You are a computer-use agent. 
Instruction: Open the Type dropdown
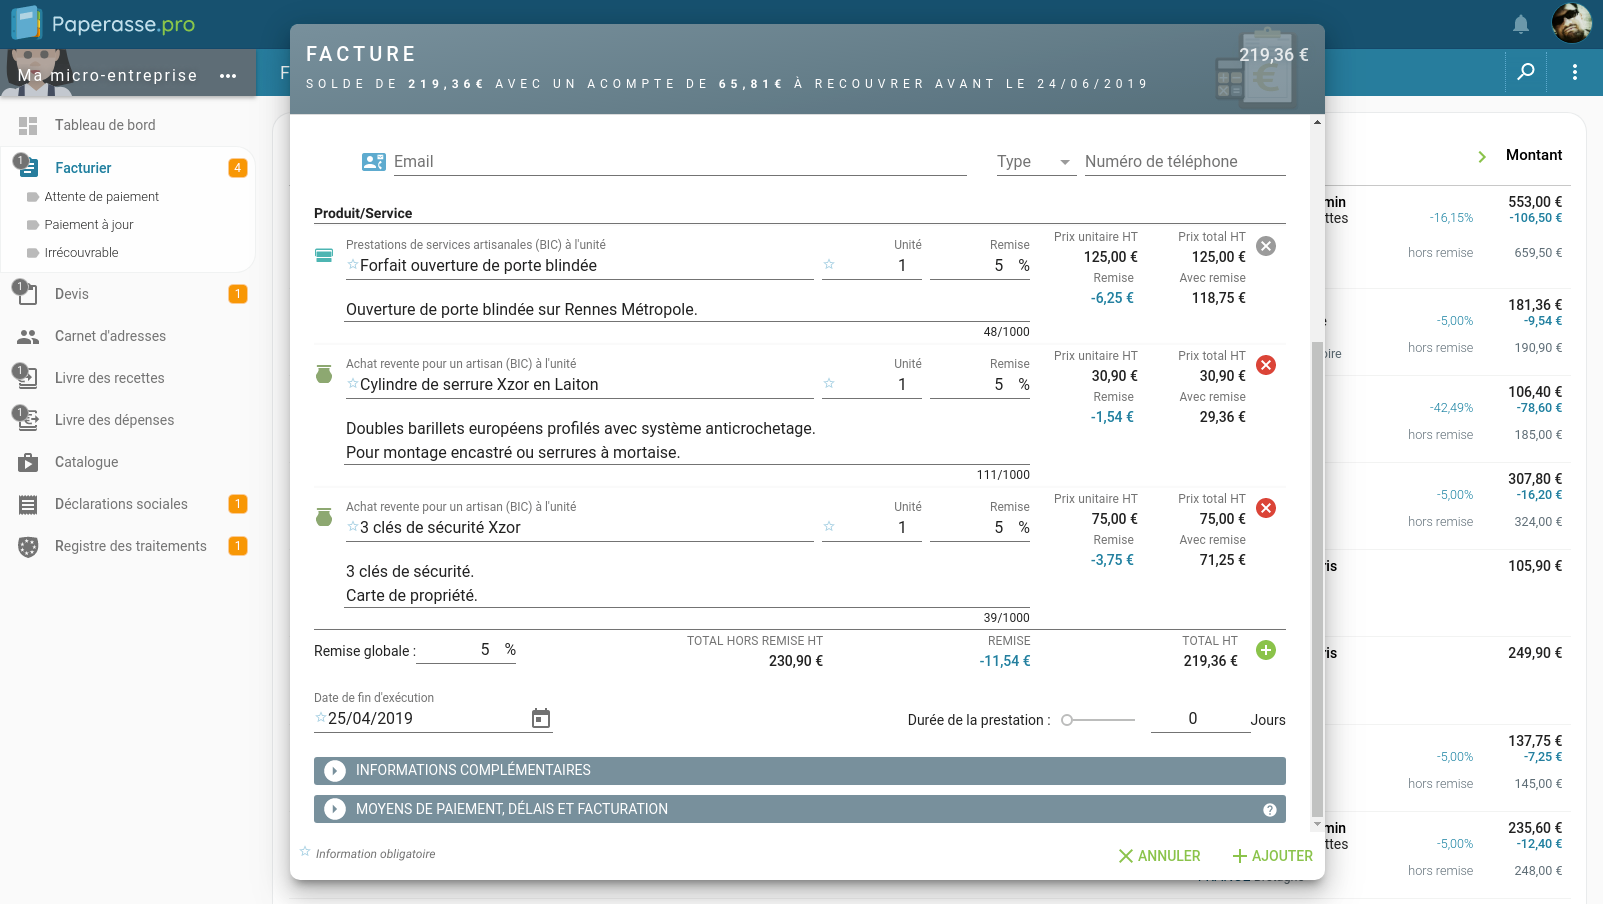point(1033,161)
